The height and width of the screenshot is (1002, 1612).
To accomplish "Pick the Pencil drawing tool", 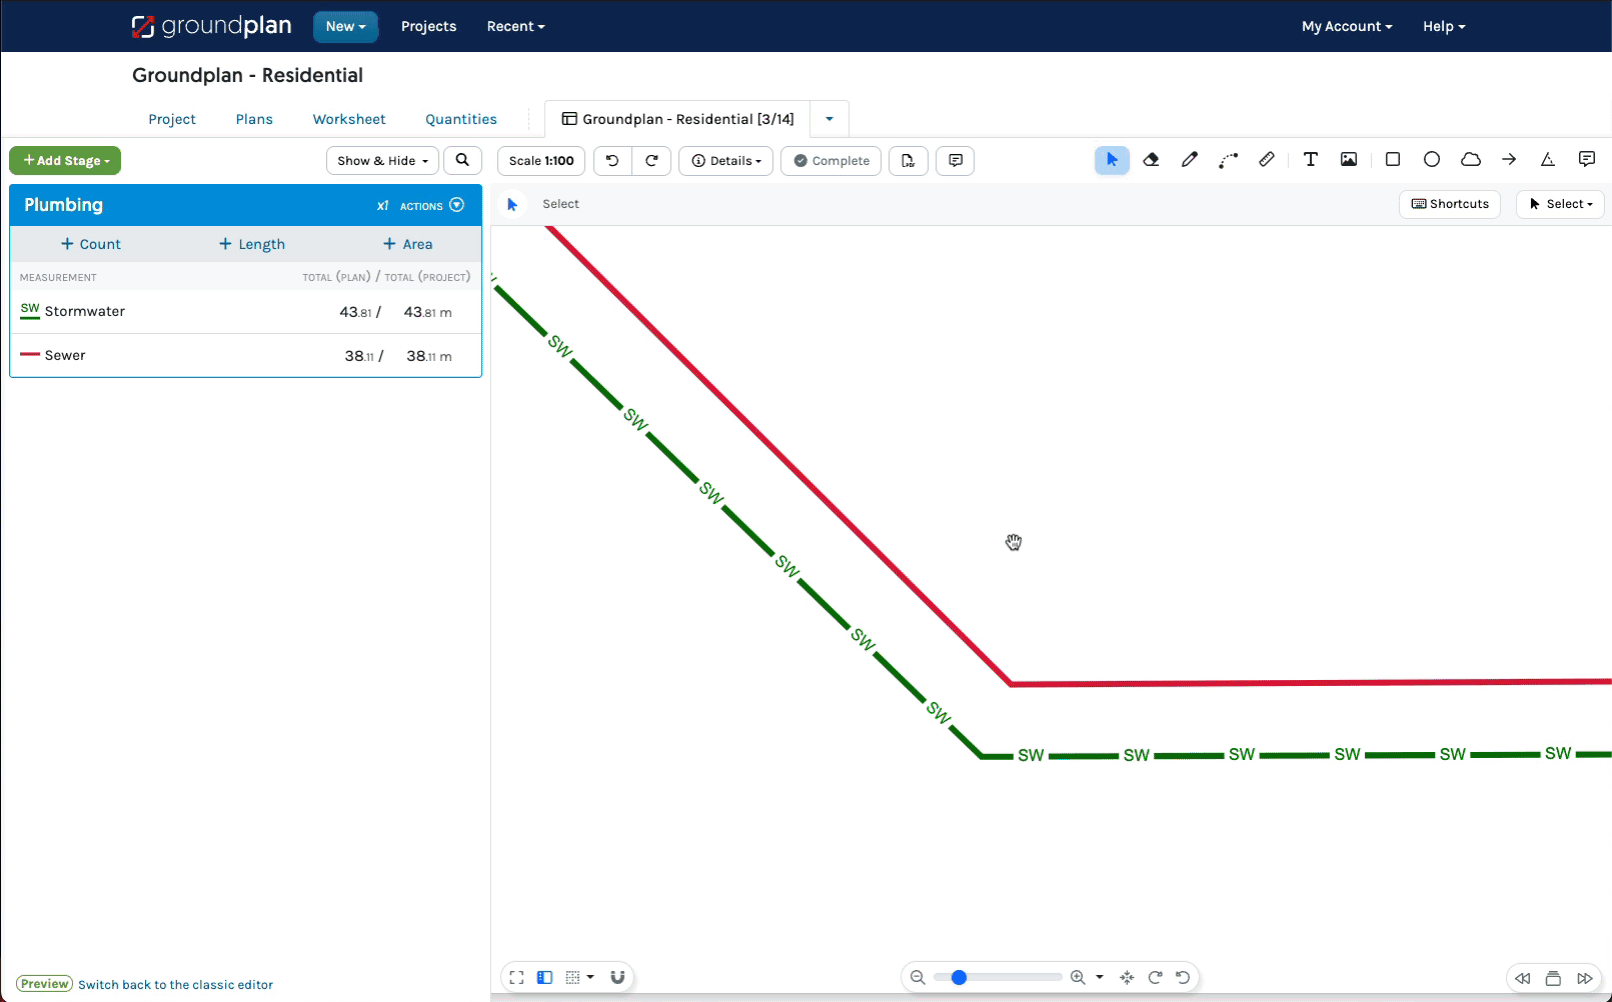I will click(1189, 160).
